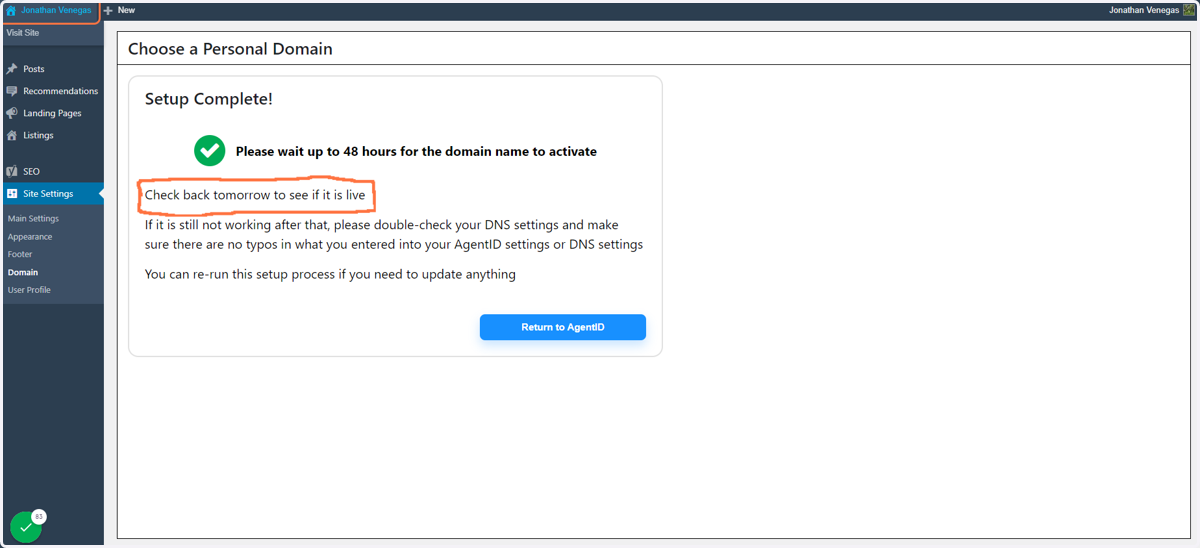This screenshot has height=548, width=1200.
Task: Open the Jonathan Venegas account menu at right
Action: pyautogui.click(x=1144, y=10)
